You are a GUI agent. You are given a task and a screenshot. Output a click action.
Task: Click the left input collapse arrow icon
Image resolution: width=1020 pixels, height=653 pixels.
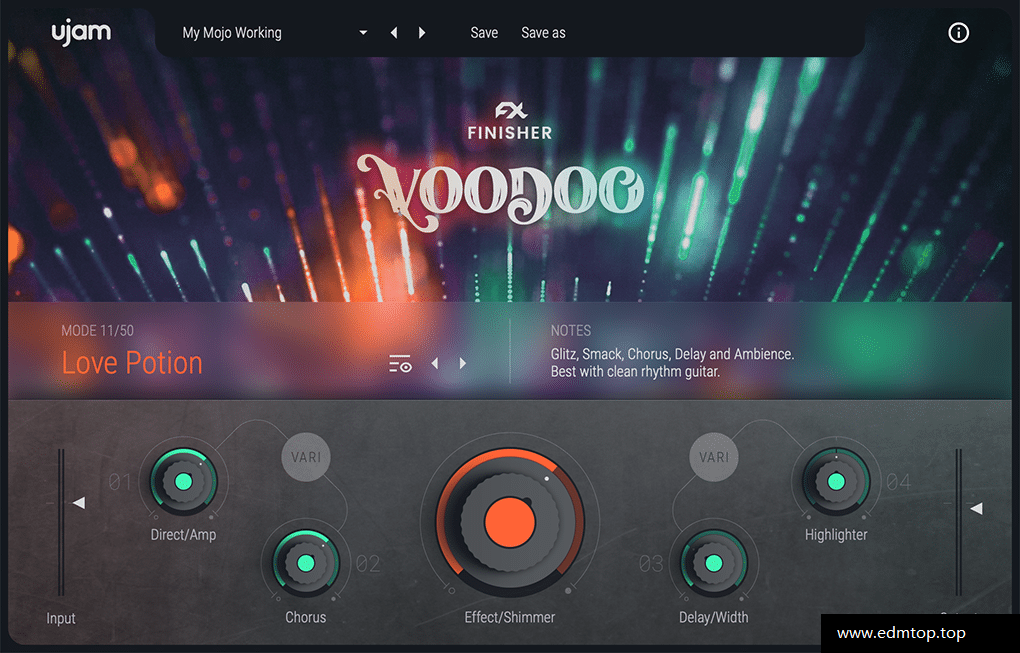point(79,502)
